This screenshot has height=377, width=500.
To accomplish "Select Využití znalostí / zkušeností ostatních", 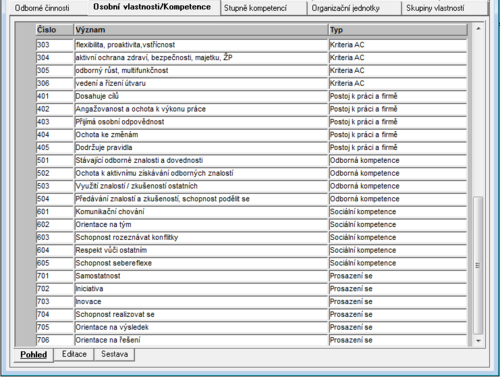I will click(x=201, y=186).
